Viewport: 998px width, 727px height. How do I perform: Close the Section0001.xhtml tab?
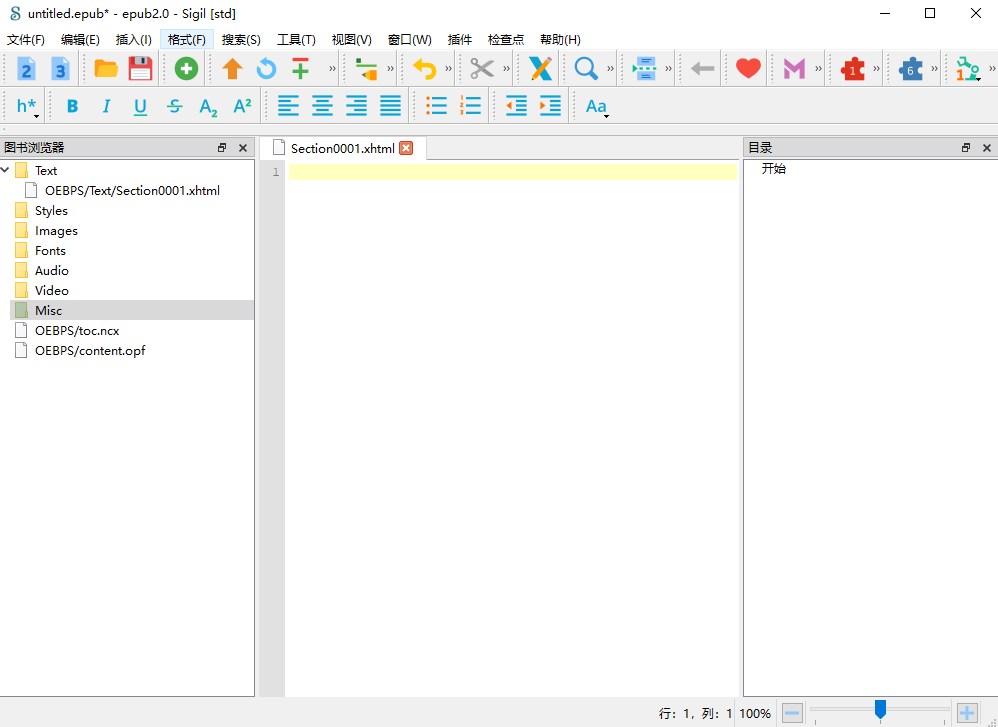point(406,148)
